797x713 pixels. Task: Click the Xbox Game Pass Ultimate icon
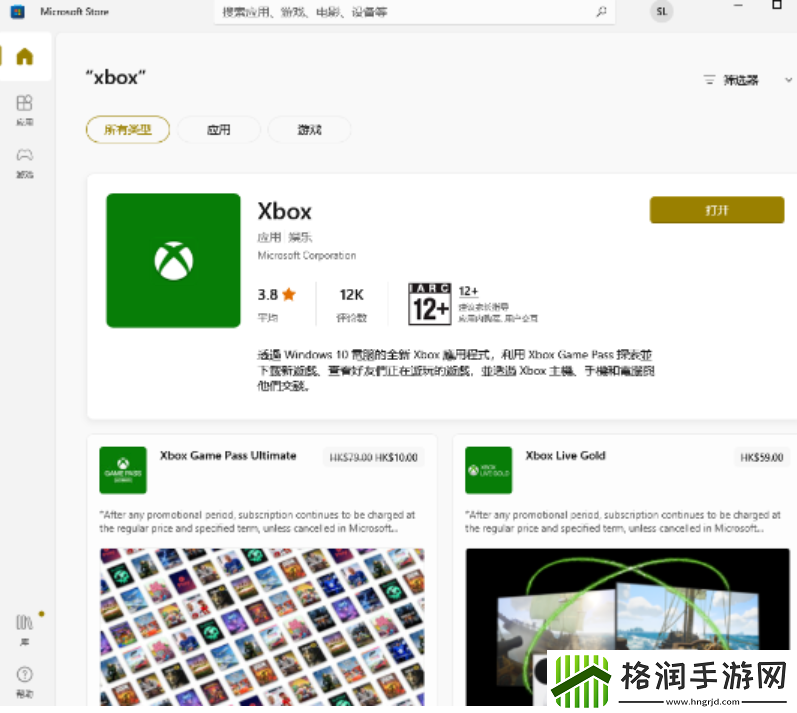(x=123, y=470)
